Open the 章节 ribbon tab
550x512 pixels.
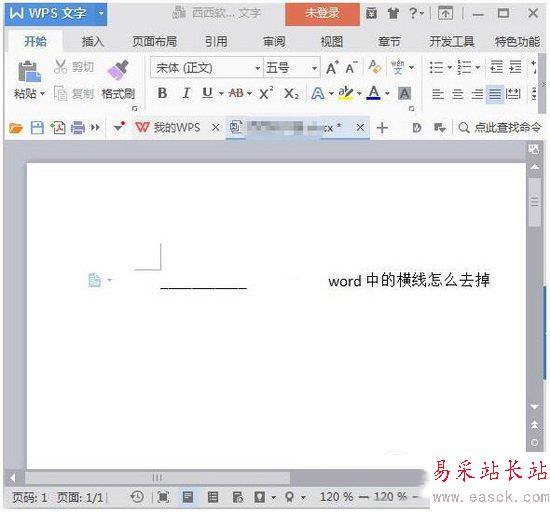click(389, 42)
